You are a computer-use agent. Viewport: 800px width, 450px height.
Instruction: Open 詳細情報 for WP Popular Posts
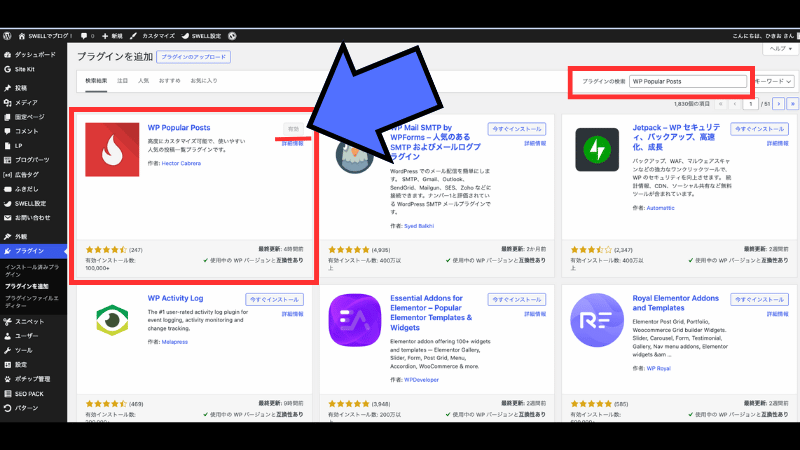pos(292,144)
